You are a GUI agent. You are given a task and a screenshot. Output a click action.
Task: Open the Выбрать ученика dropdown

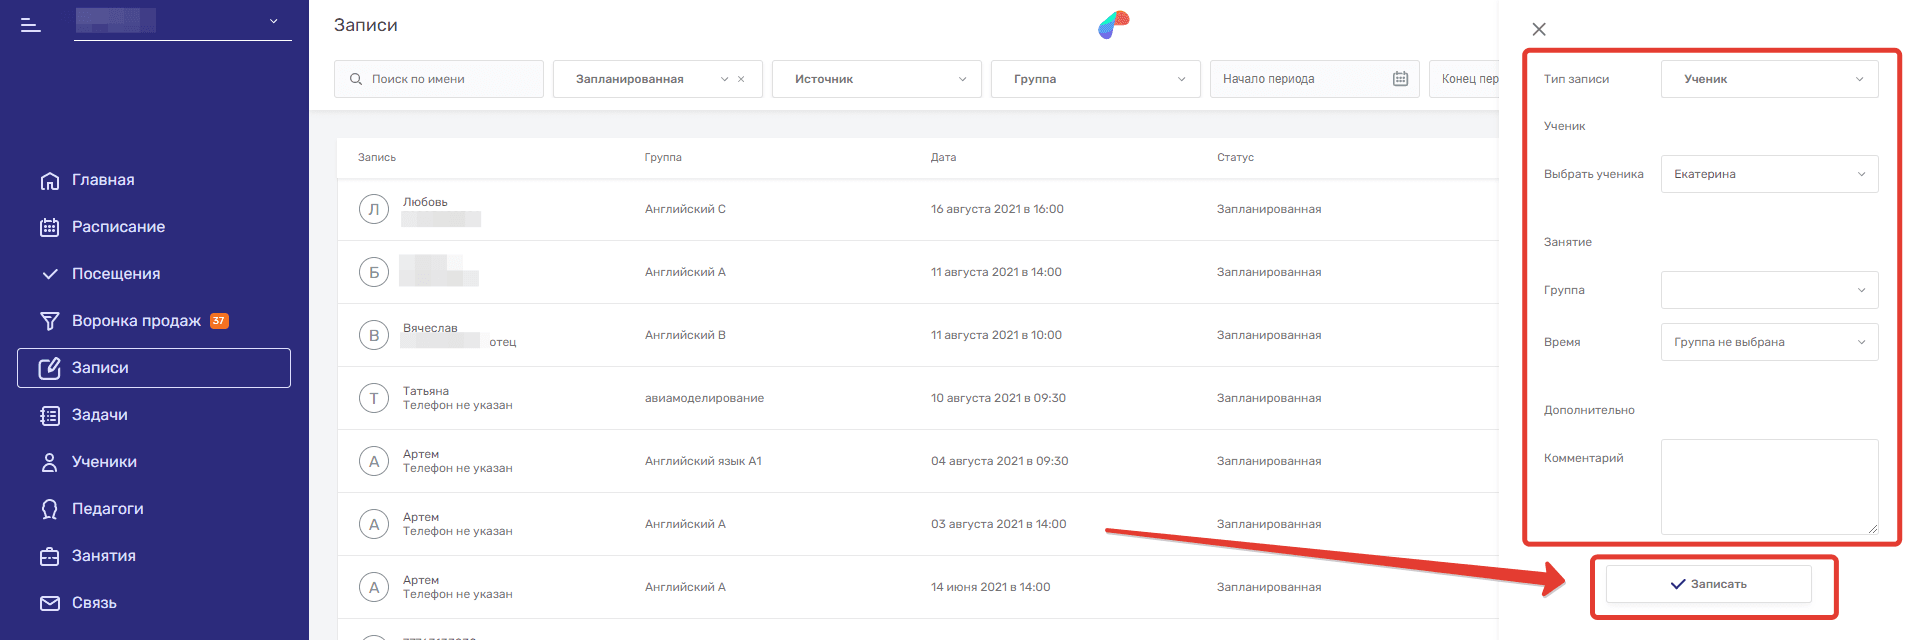1768,174
